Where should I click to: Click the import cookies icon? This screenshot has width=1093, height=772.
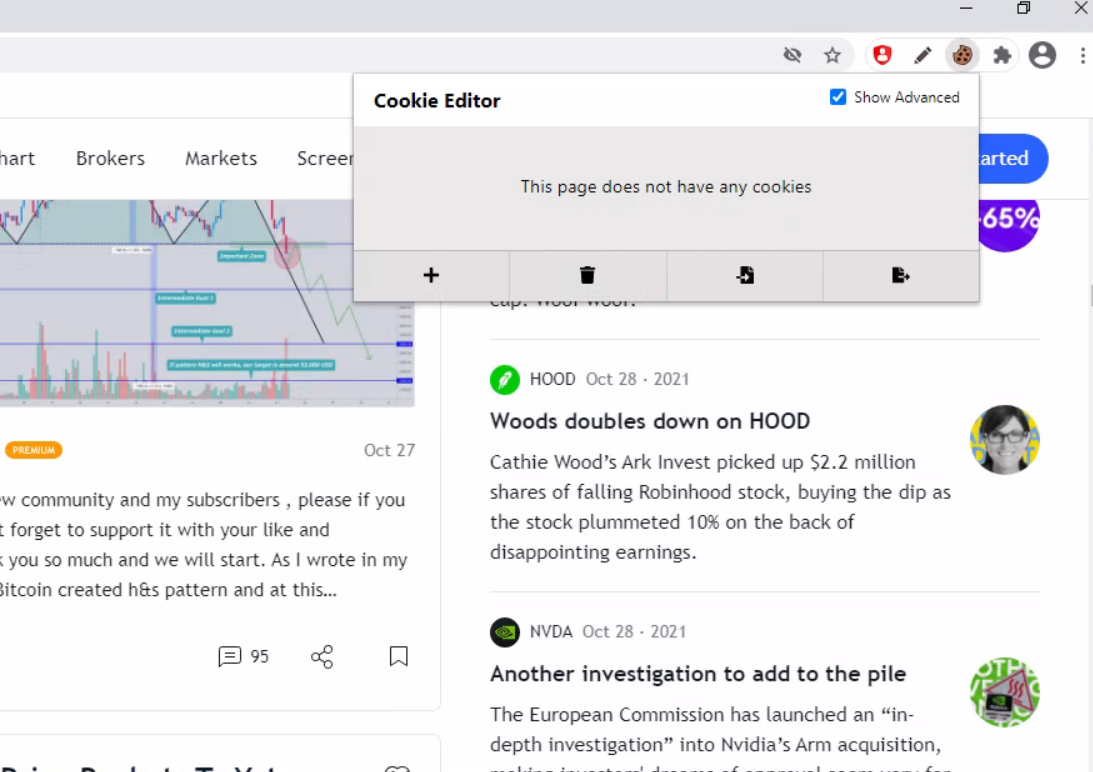[744, 275]
